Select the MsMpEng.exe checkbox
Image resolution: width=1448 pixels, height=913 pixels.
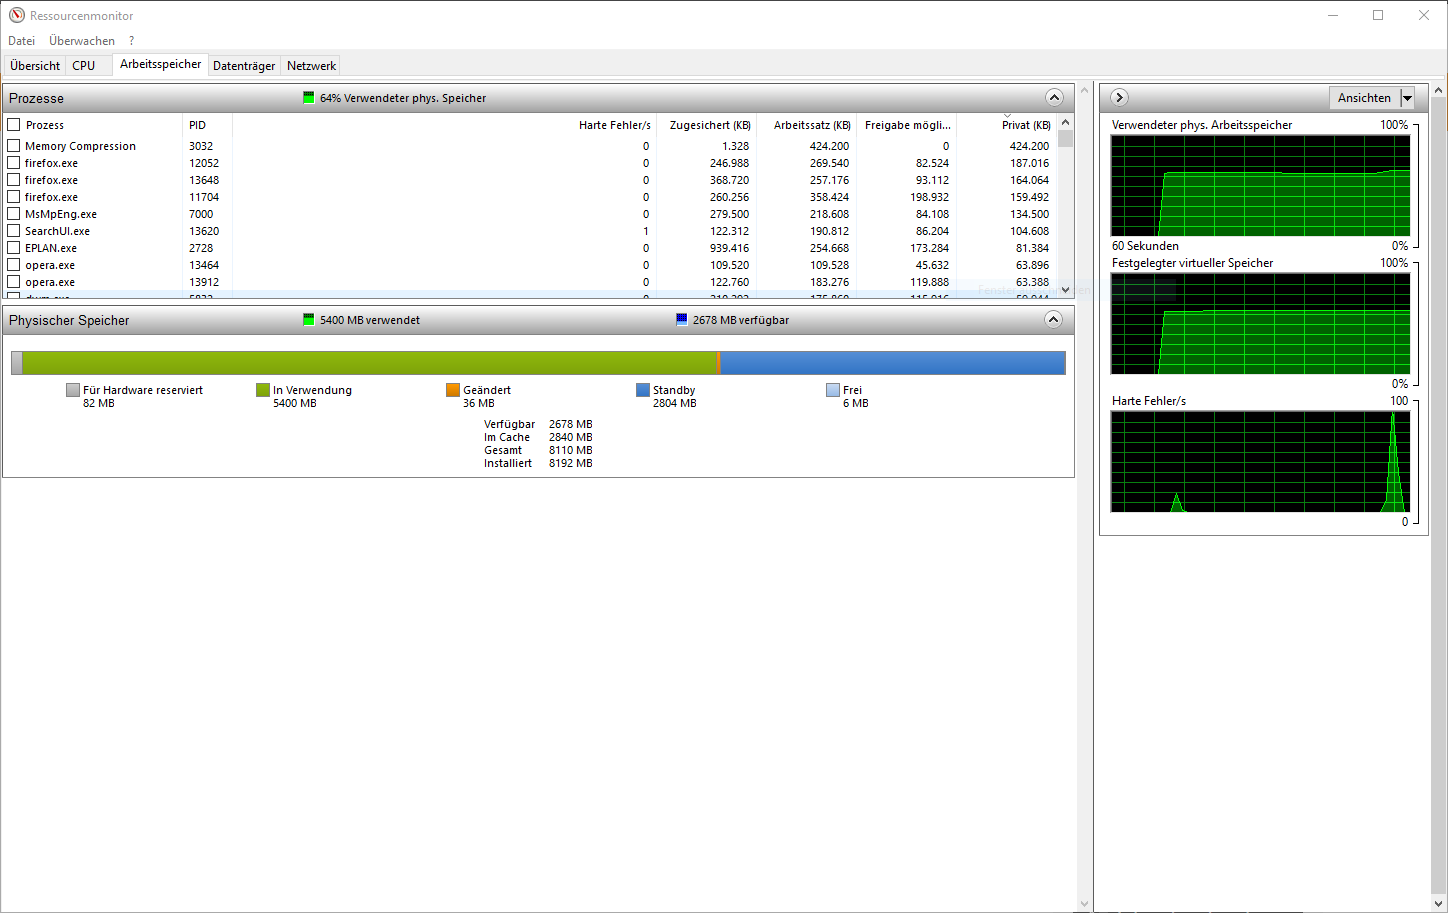14,214
